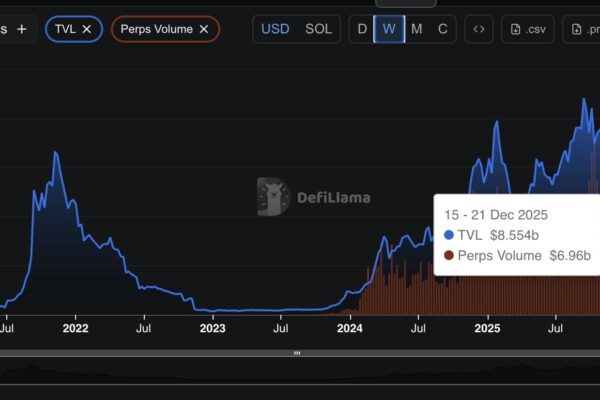Switch denomination to SOL

click(x=319, y=29)
